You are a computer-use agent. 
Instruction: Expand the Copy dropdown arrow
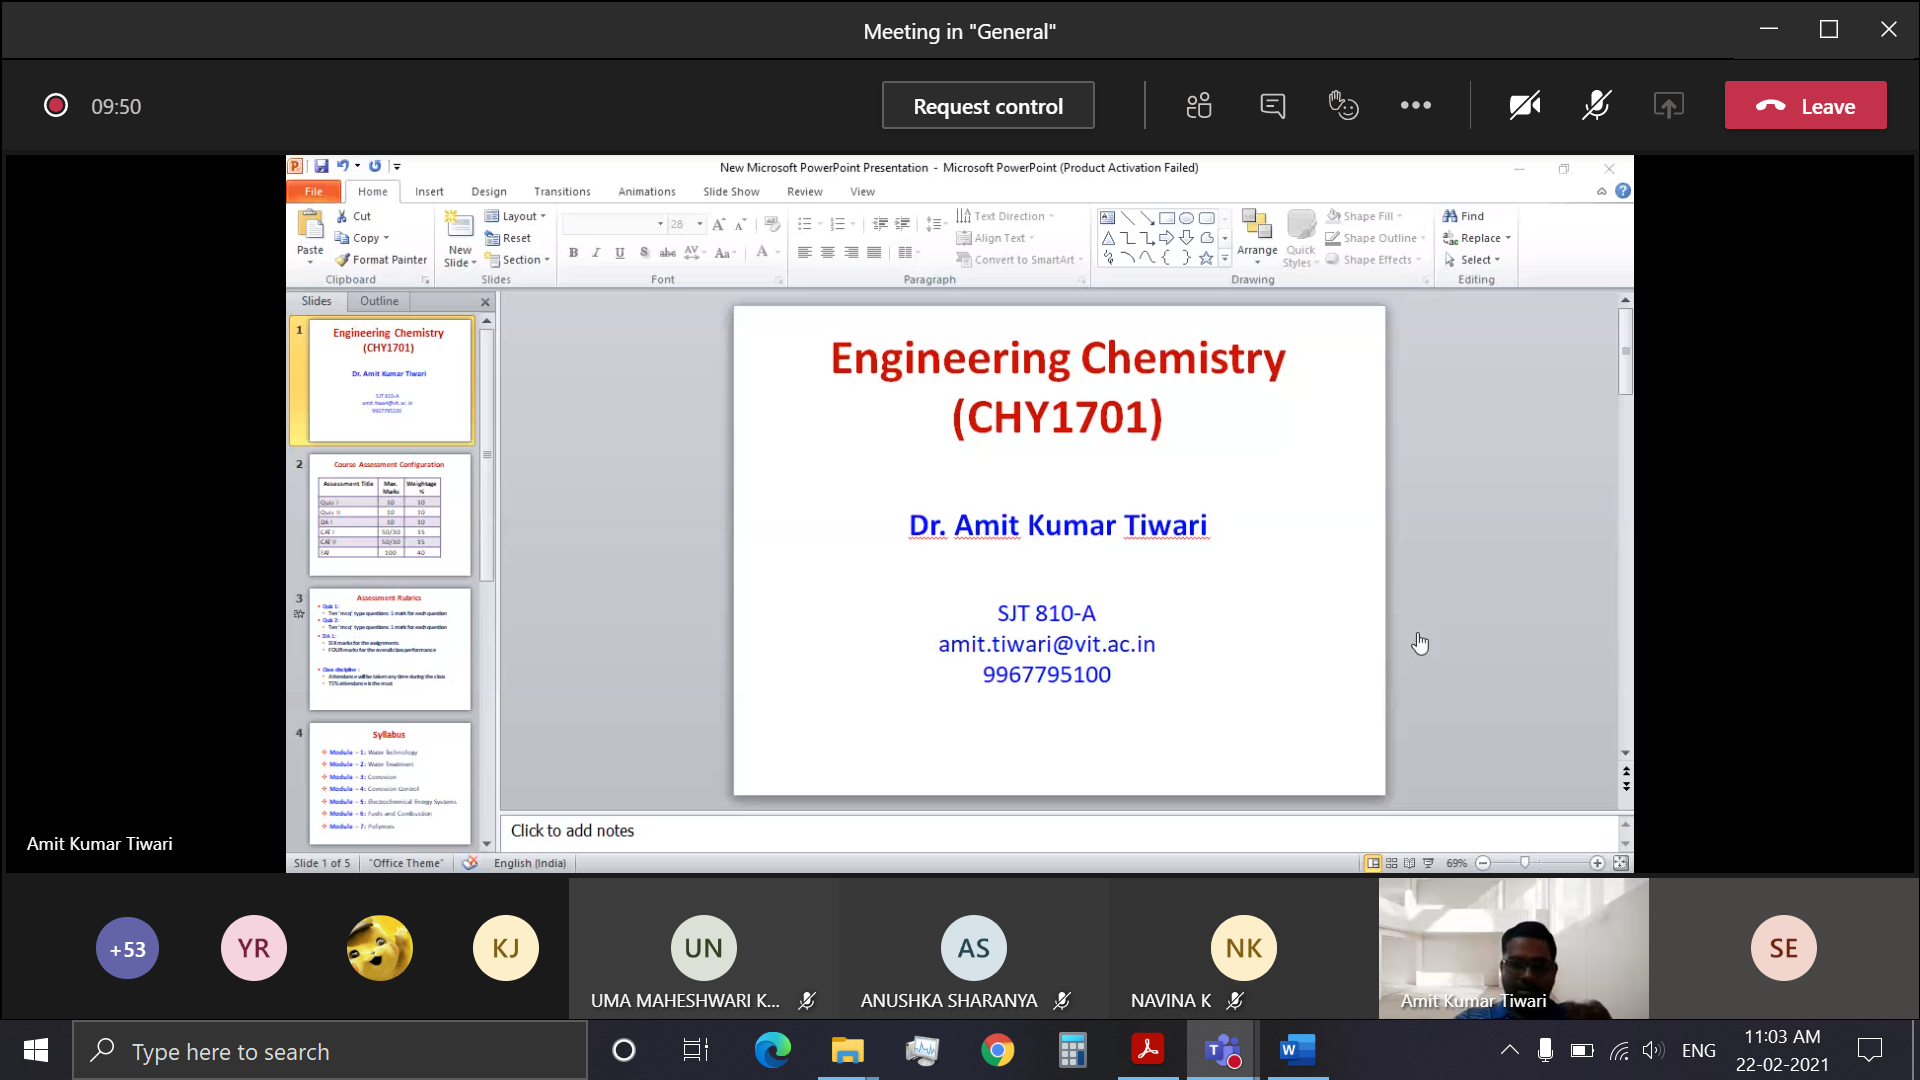[x=386, y=238]
